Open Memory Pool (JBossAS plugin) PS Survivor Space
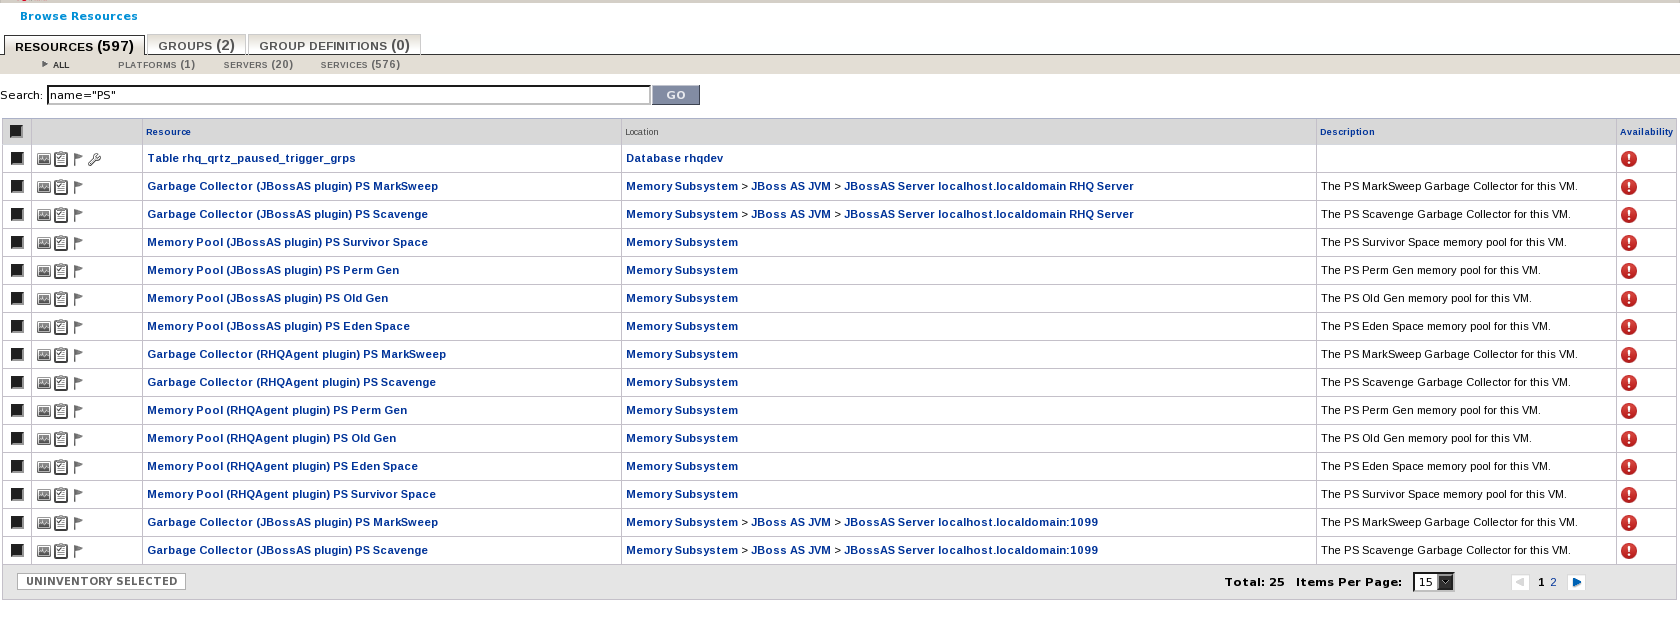This screenshot has width=1680, height=630. [287, 242]
